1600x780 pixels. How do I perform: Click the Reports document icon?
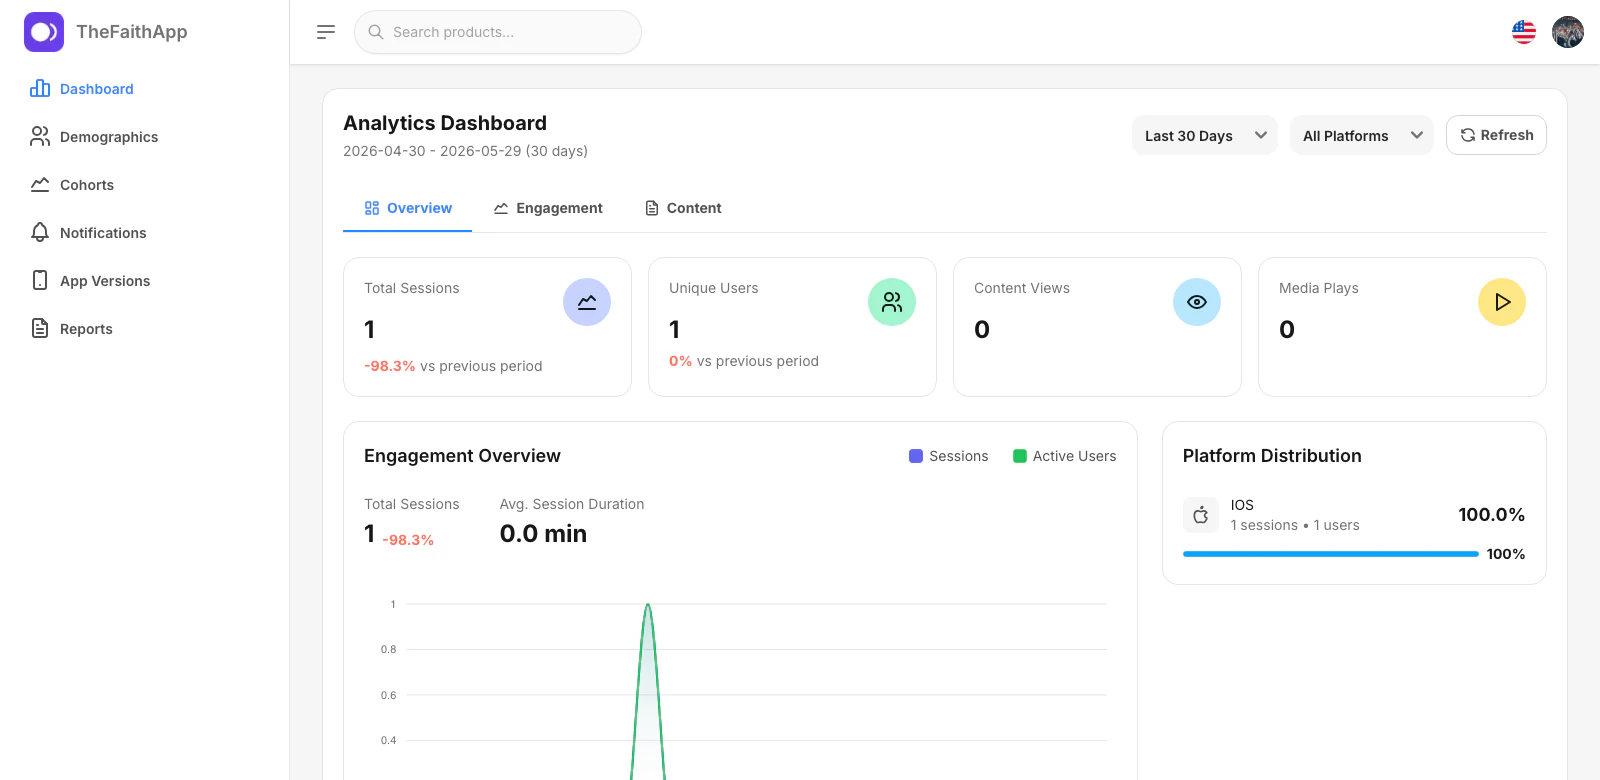40,328
